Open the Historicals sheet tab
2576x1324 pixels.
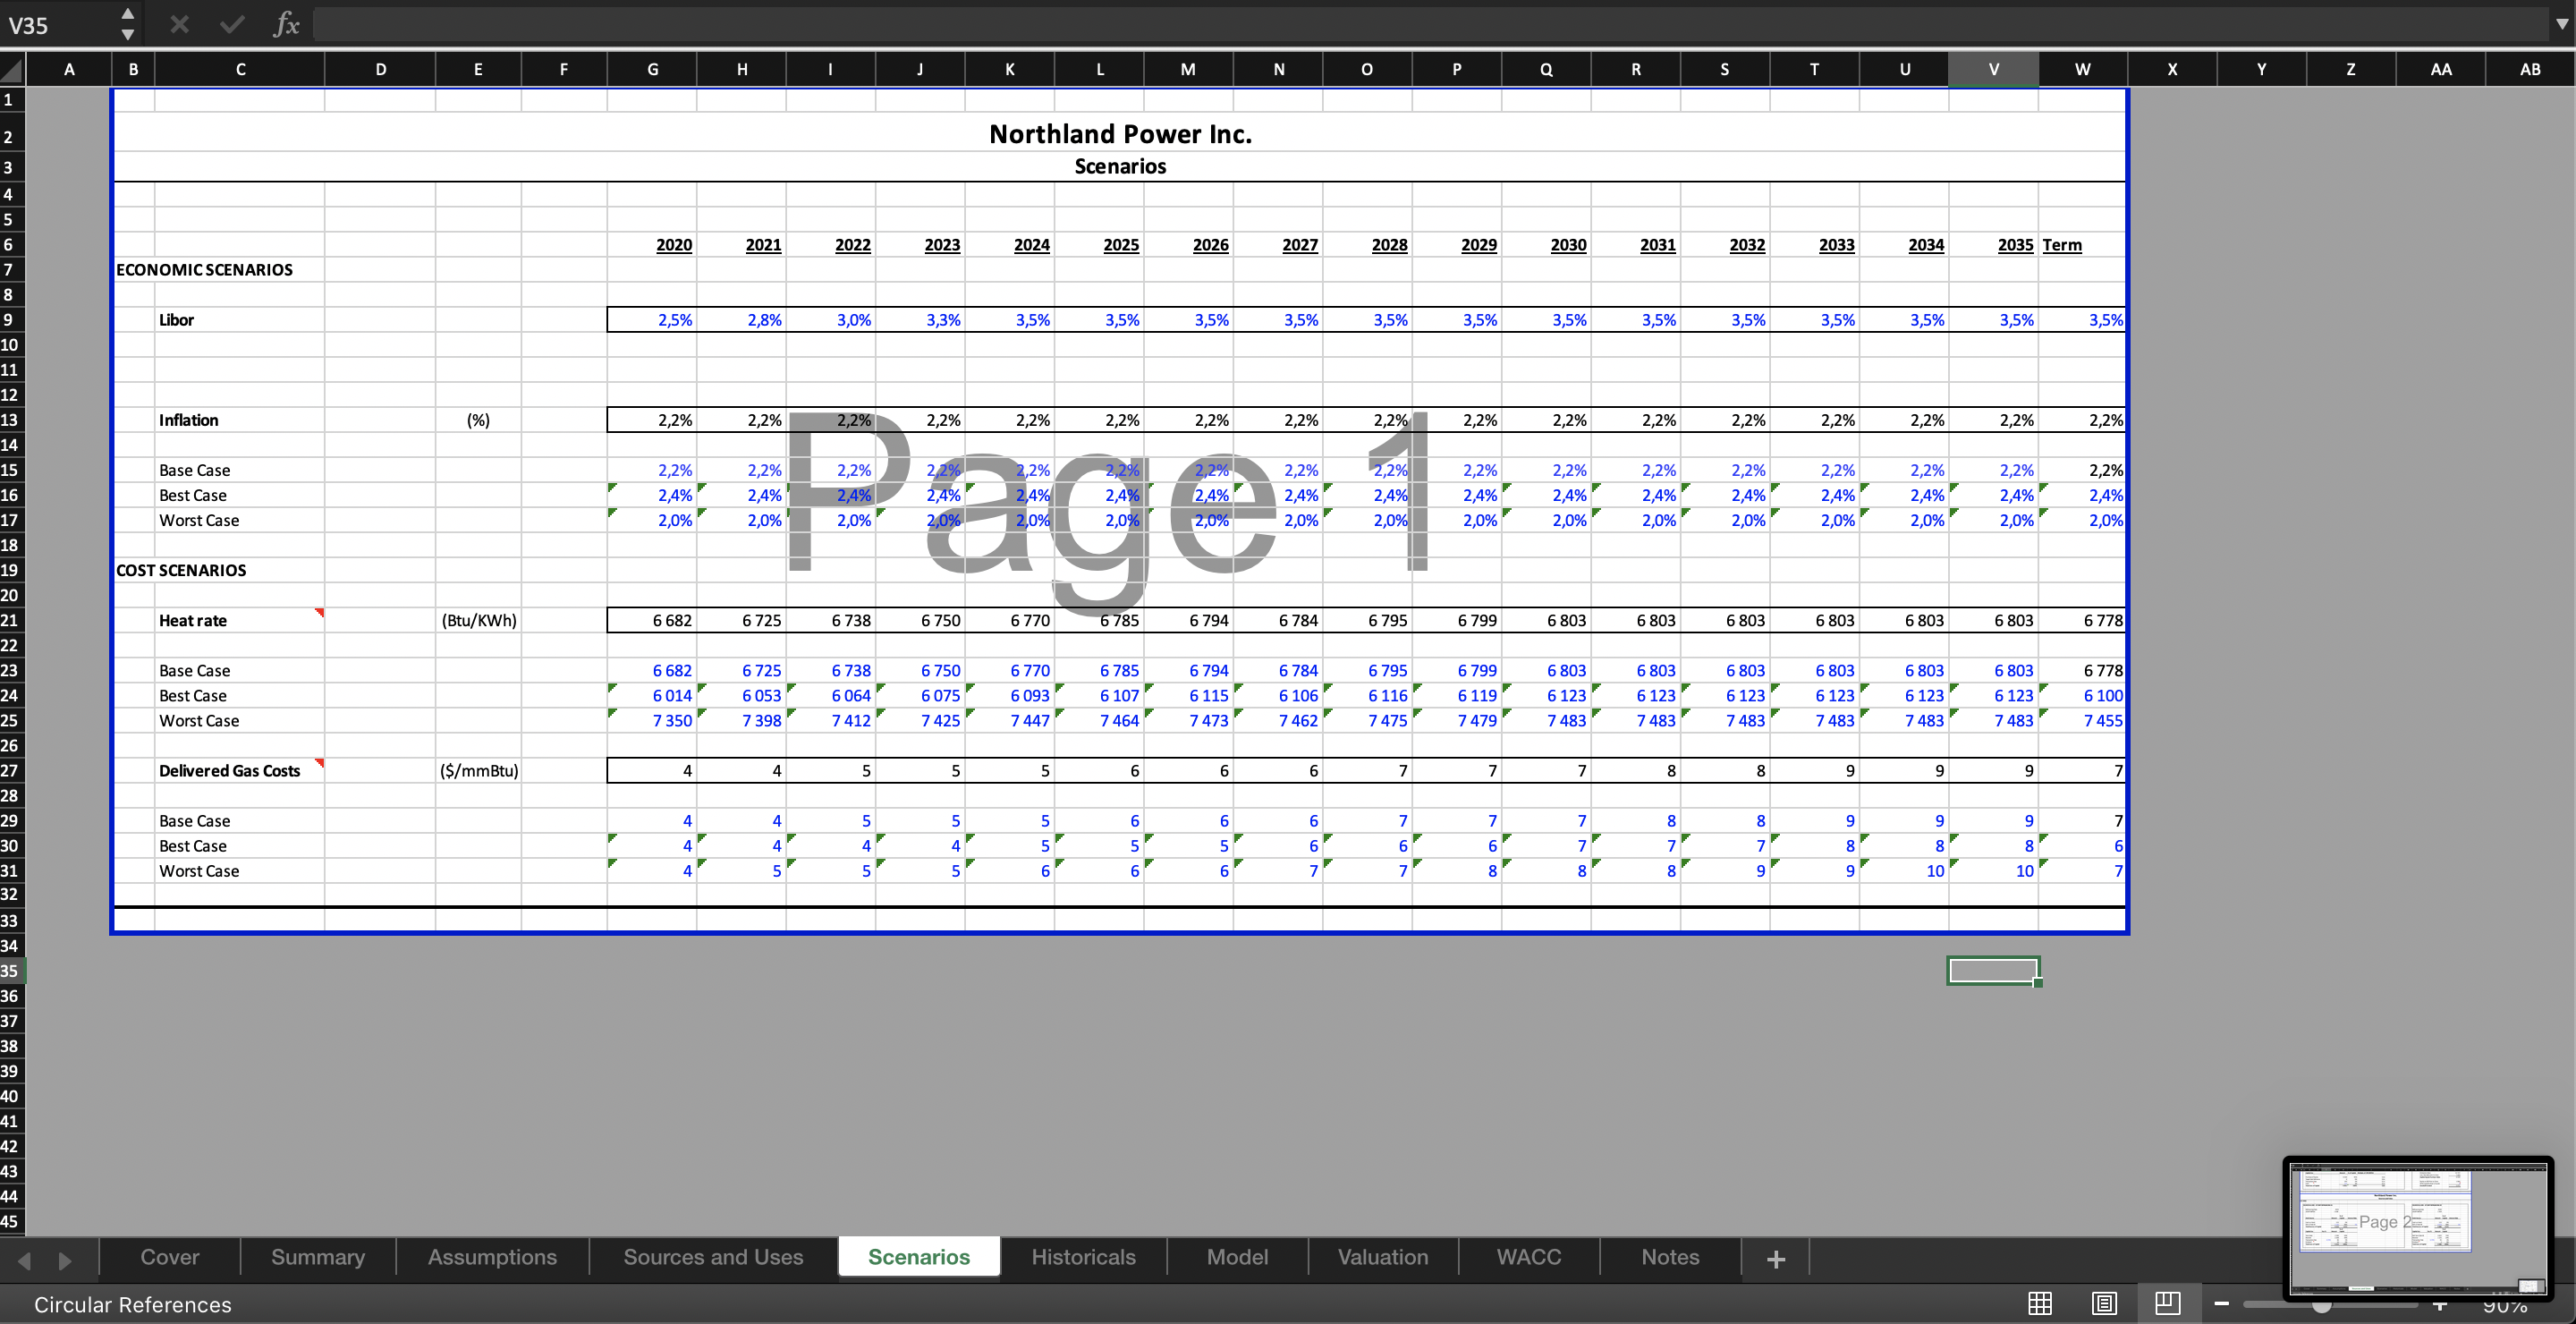[1083, 1257]
